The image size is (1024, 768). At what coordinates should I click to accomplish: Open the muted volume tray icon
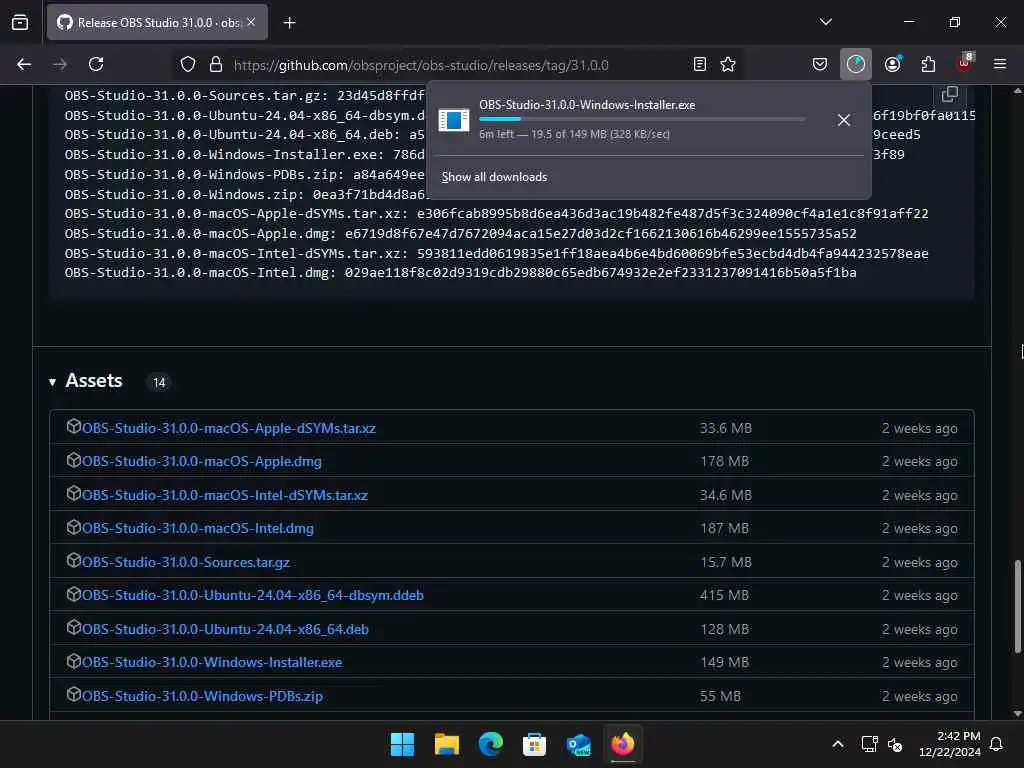(x=895, y=744)
